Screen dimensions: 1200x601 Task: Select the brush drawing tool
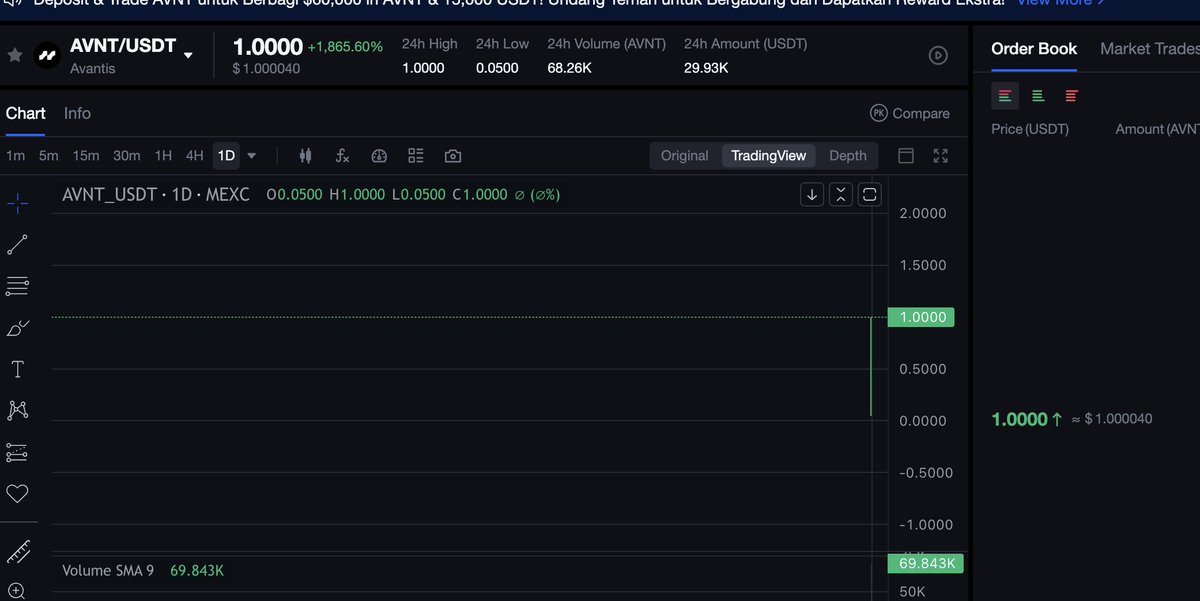point(18,328)
